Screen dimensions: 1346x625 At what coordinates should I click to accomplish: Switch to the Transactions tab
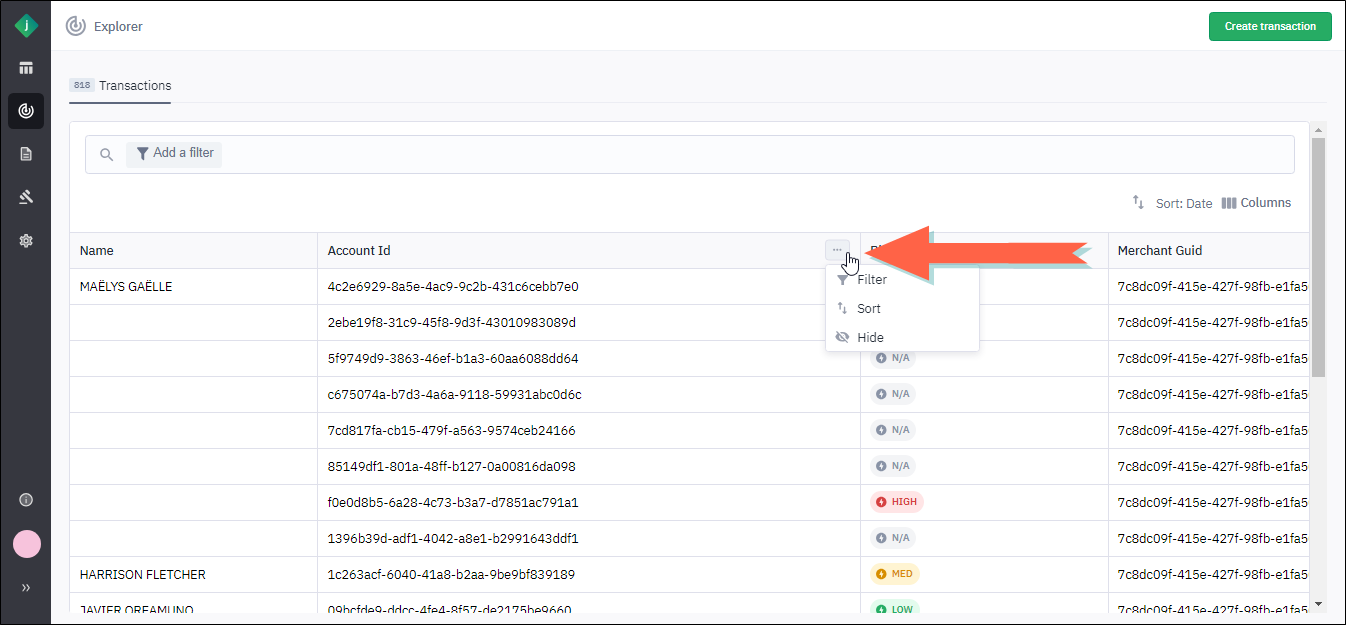tap(121, 86)
